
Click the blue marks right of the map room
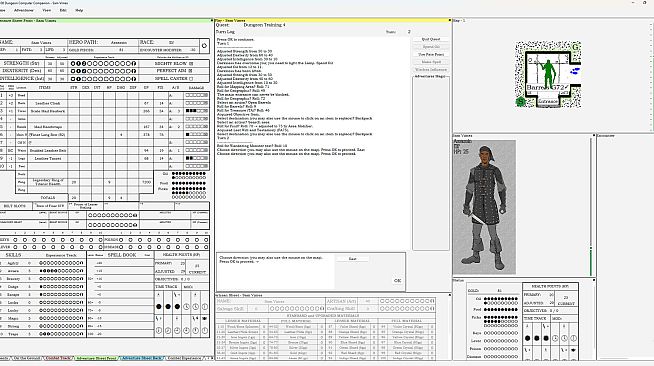click(575, 70)
